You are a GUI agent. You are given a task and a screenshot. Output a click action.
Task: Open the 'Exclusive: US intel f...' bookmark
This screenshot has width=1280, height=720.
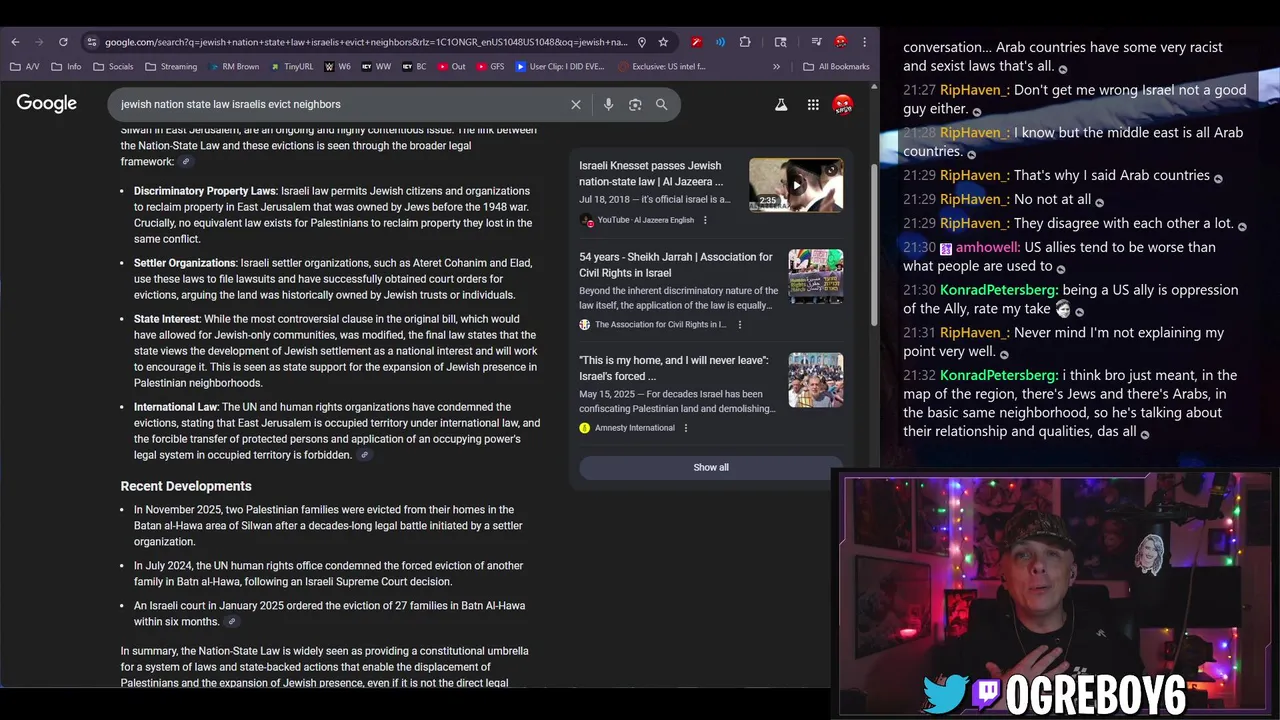click(x=663, y=67)
